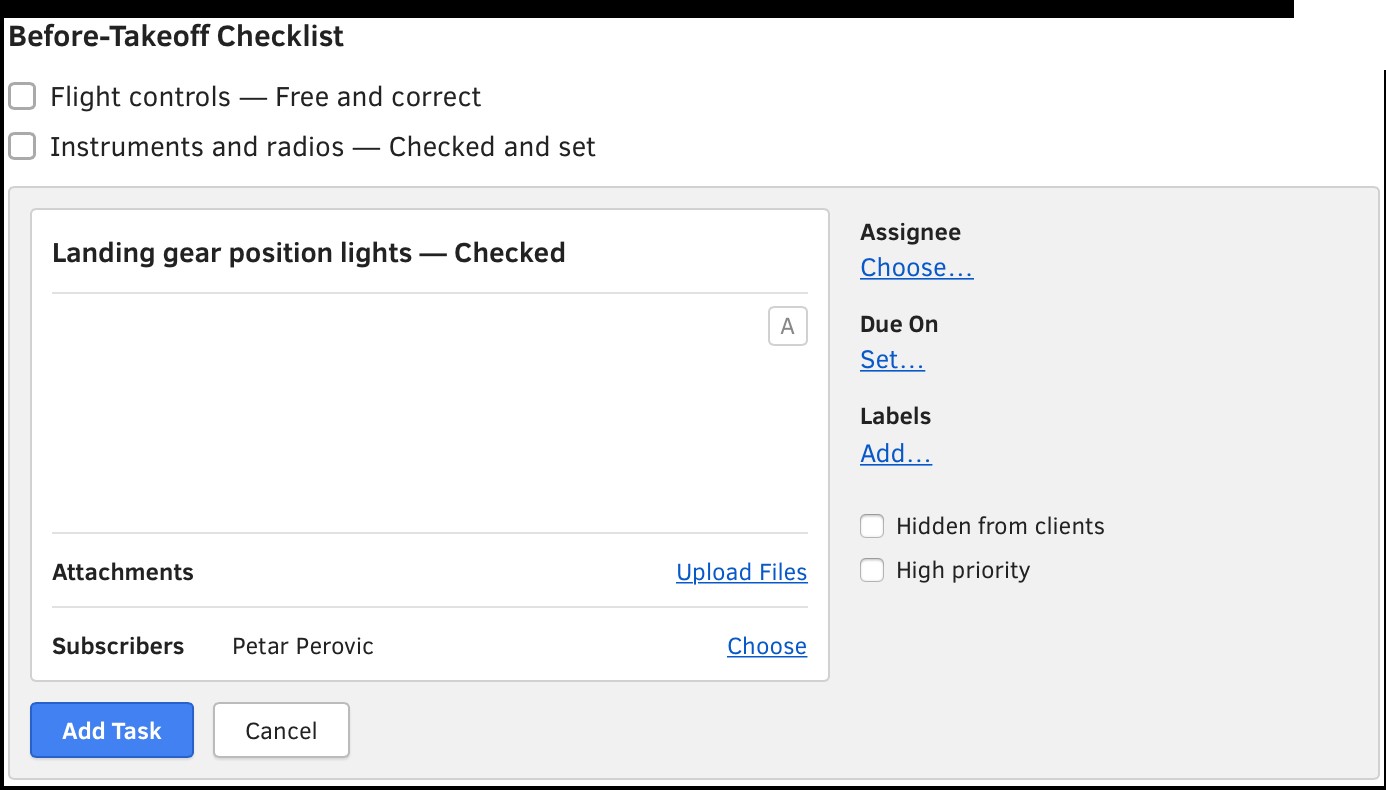
Task: Open the Due On Set… date picker
Action: pyautogui.click(x=892, y=360)
